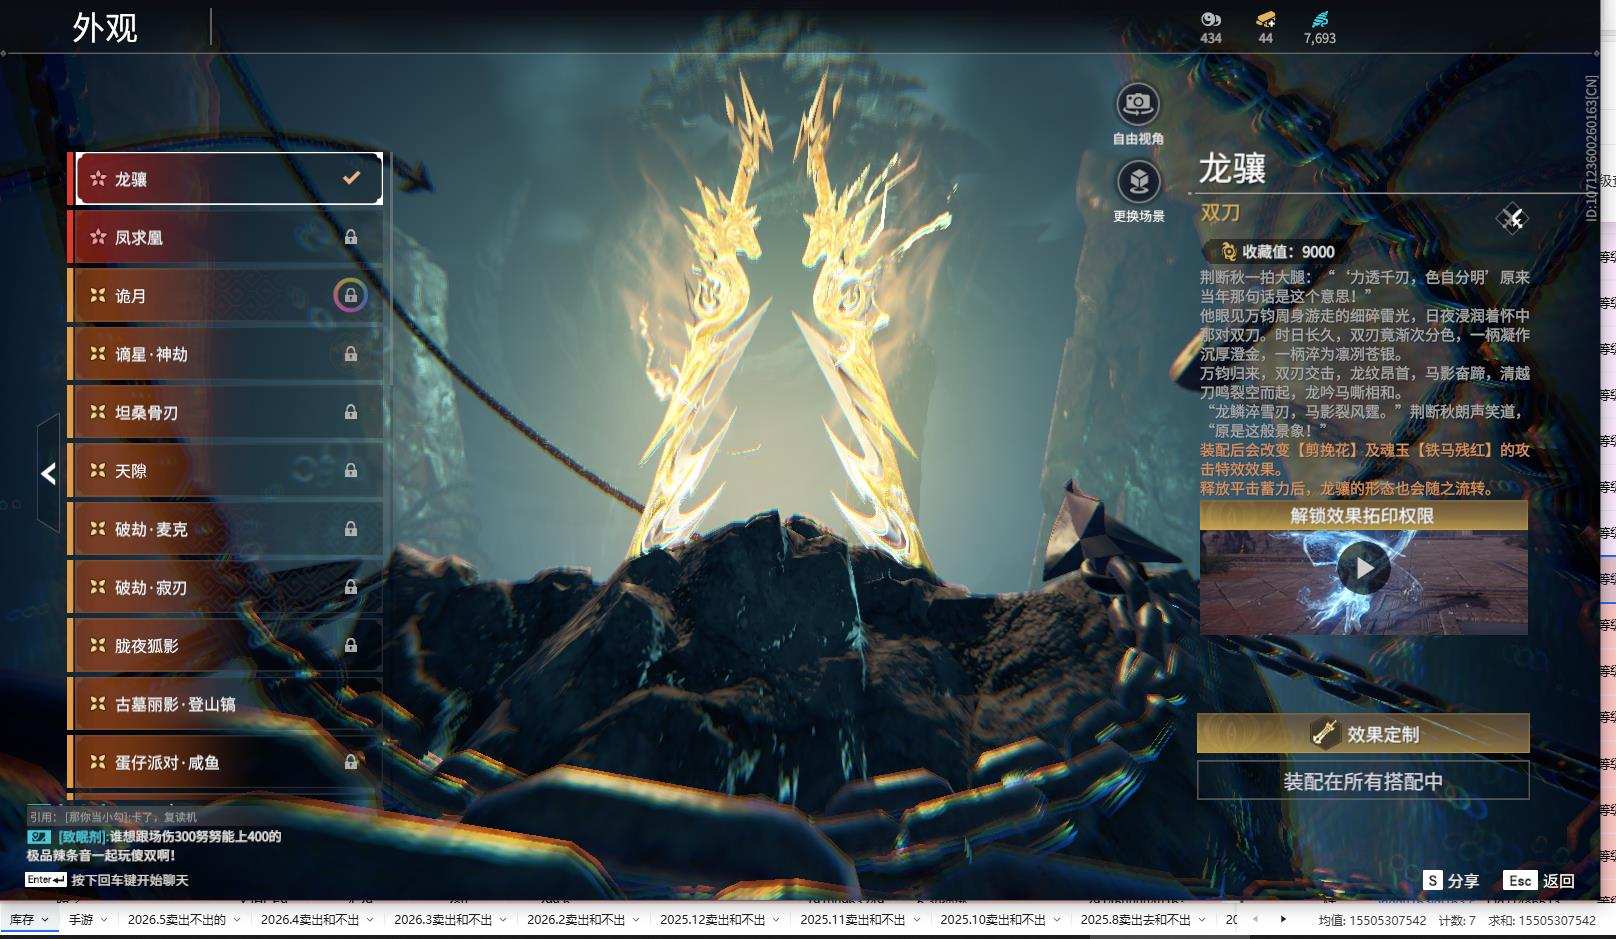1616x939 pixels.
Task: Select the 破劫·寂刃 skin row
Action: pos(225,587)
